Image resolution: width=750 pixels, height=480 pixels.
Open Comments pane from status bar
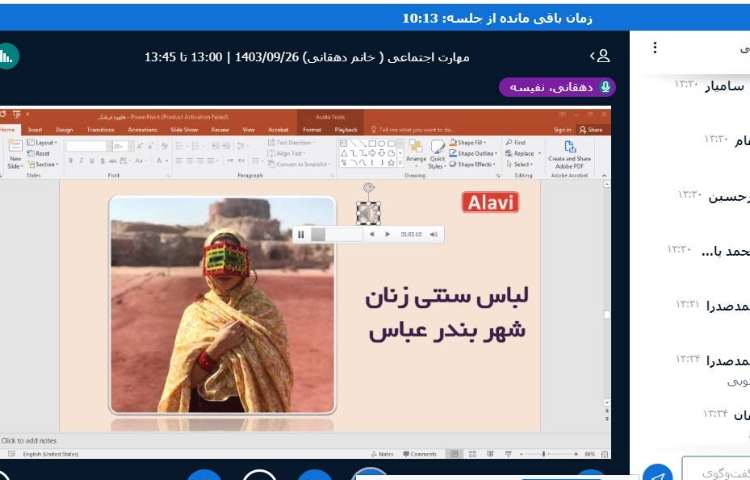tap(419, 454)
